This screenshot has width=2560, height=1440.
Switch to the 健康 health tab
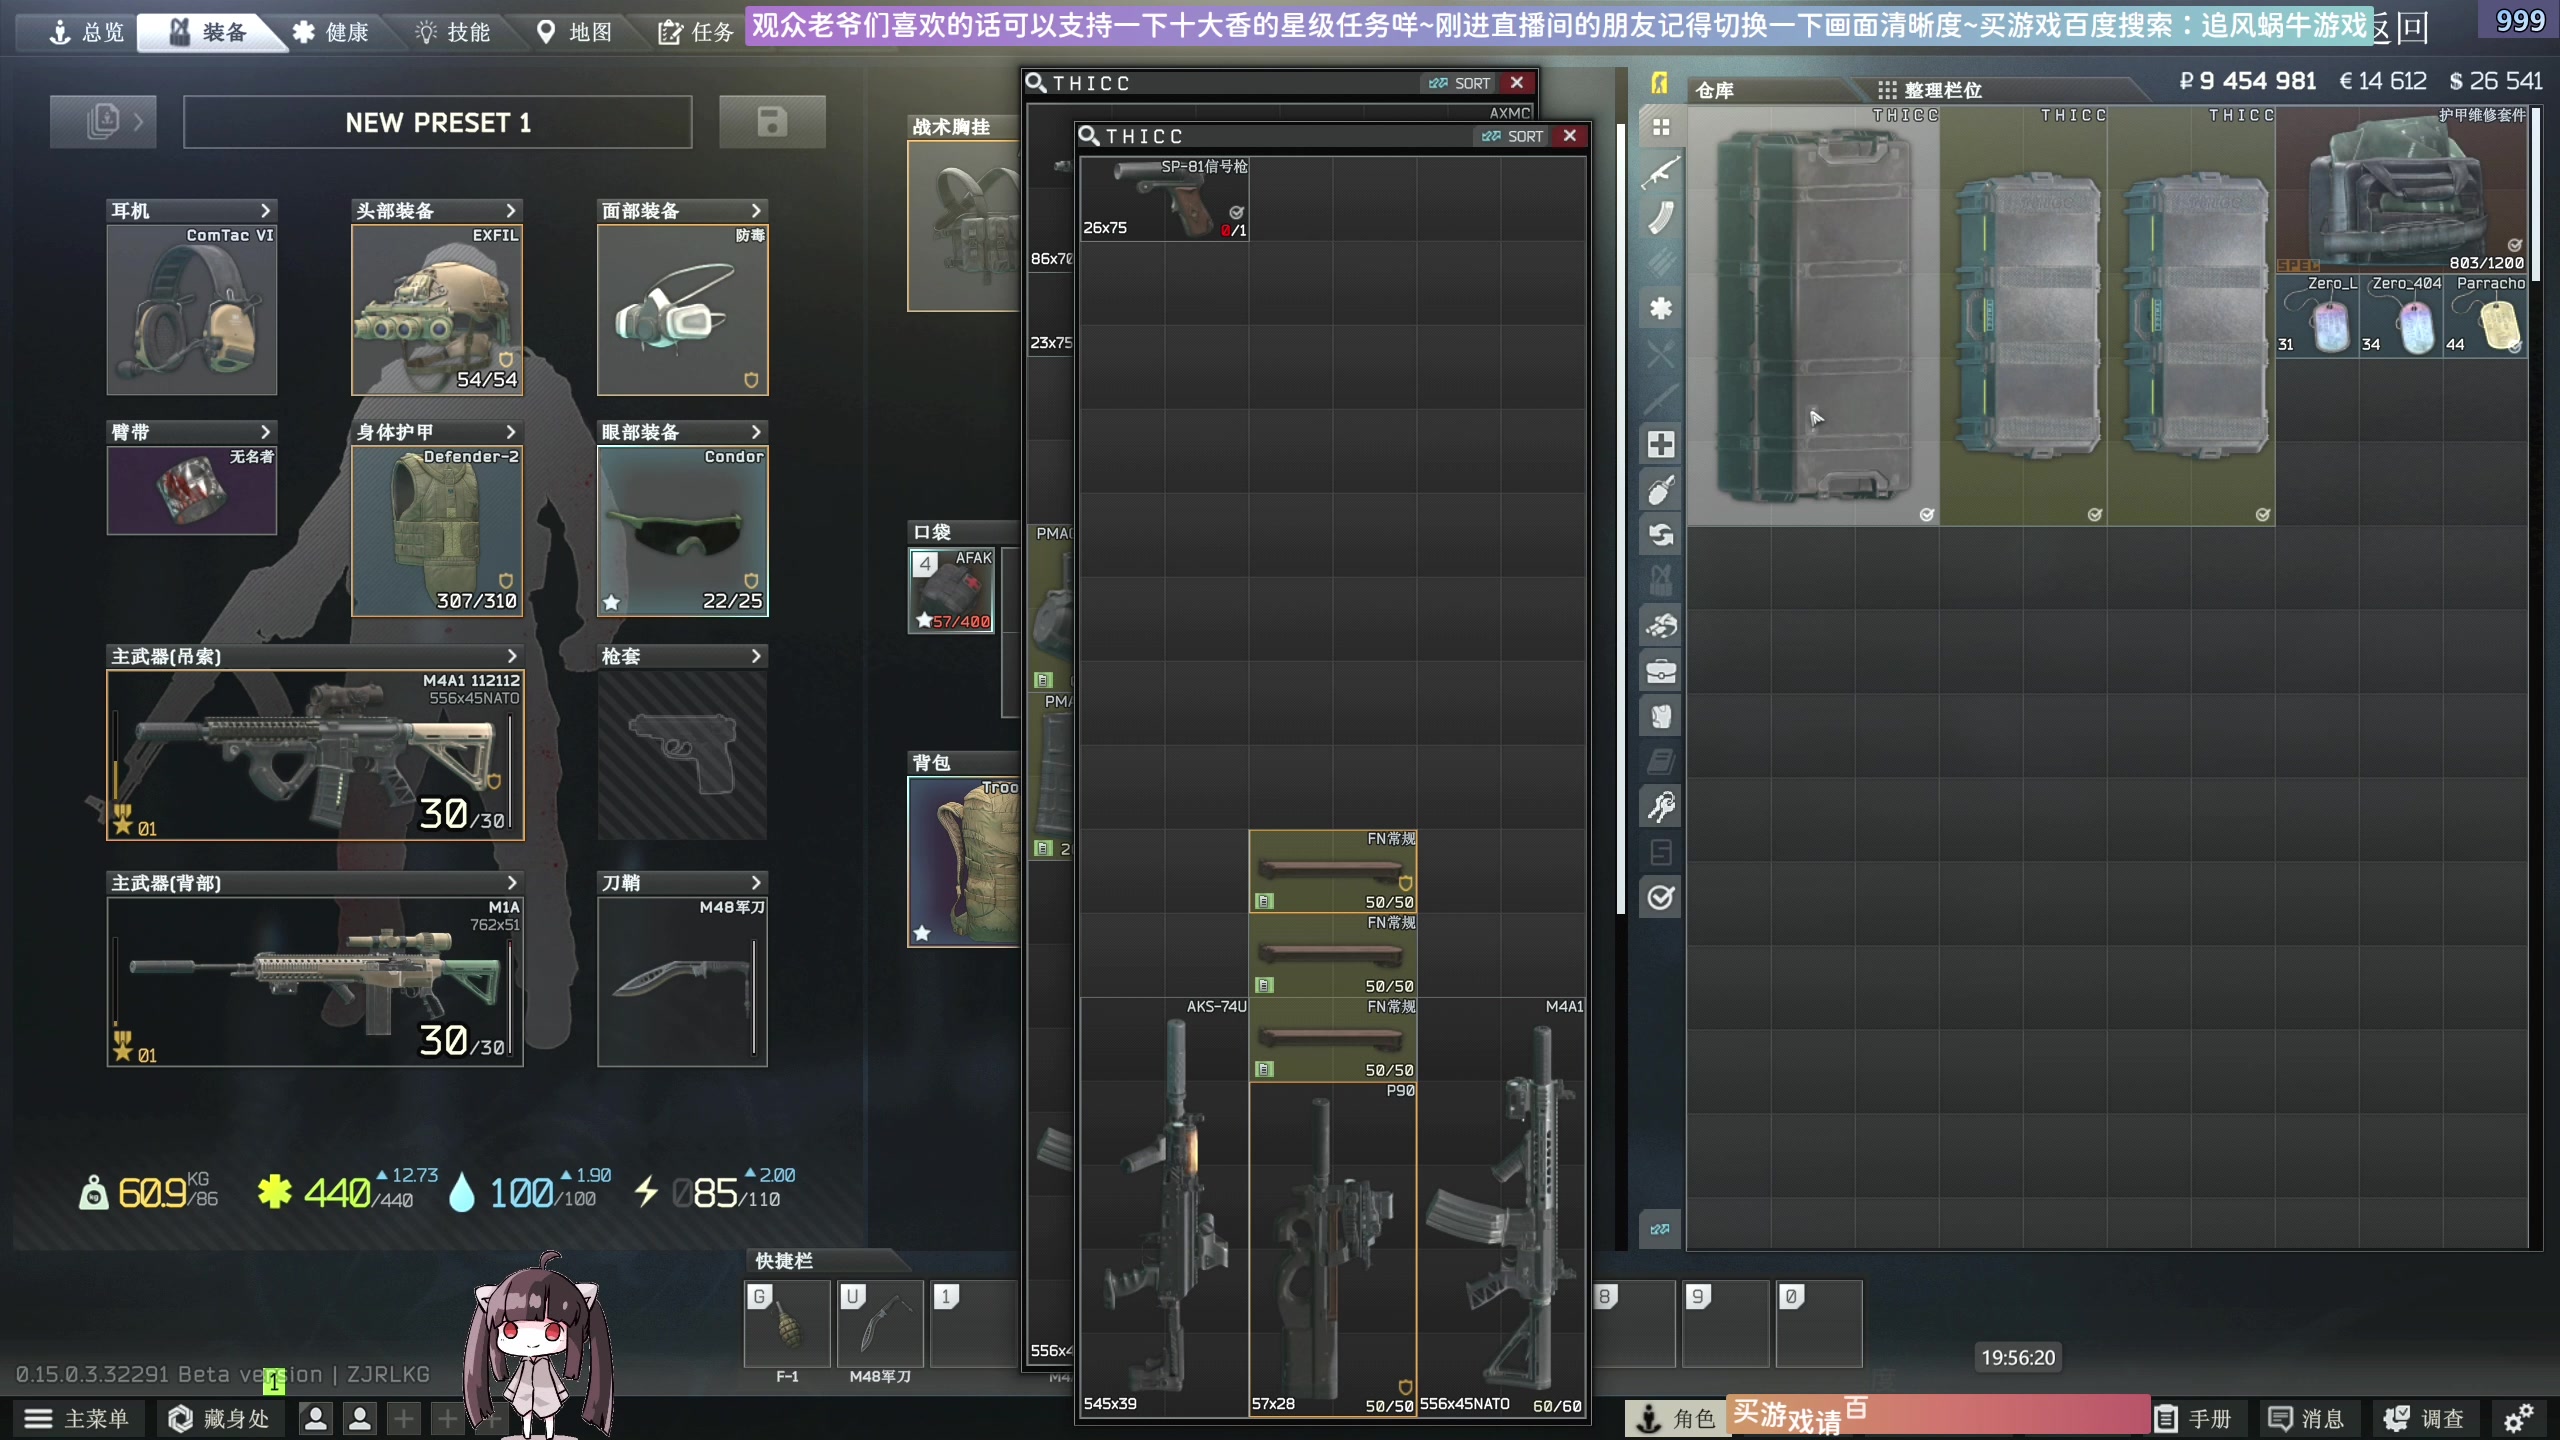point(332,32)
